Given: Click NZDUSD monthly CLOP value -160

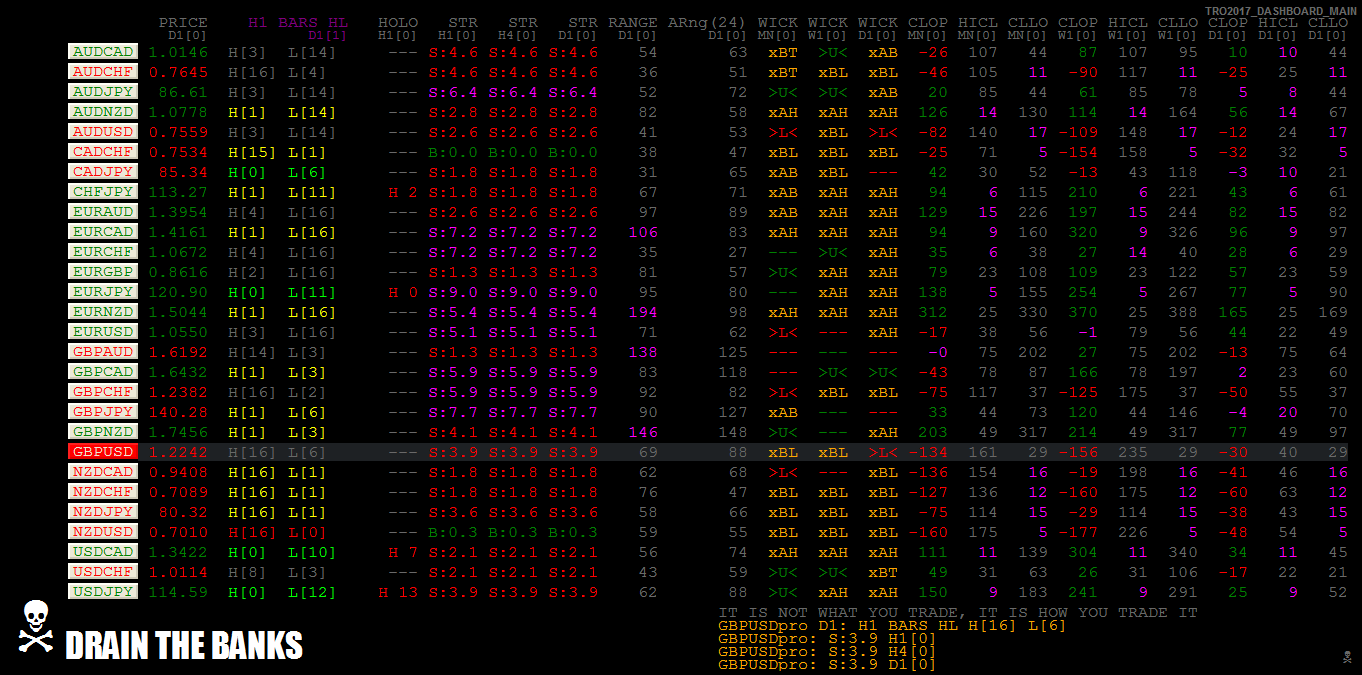Looking at the screenshot, I should click(928, 532).
